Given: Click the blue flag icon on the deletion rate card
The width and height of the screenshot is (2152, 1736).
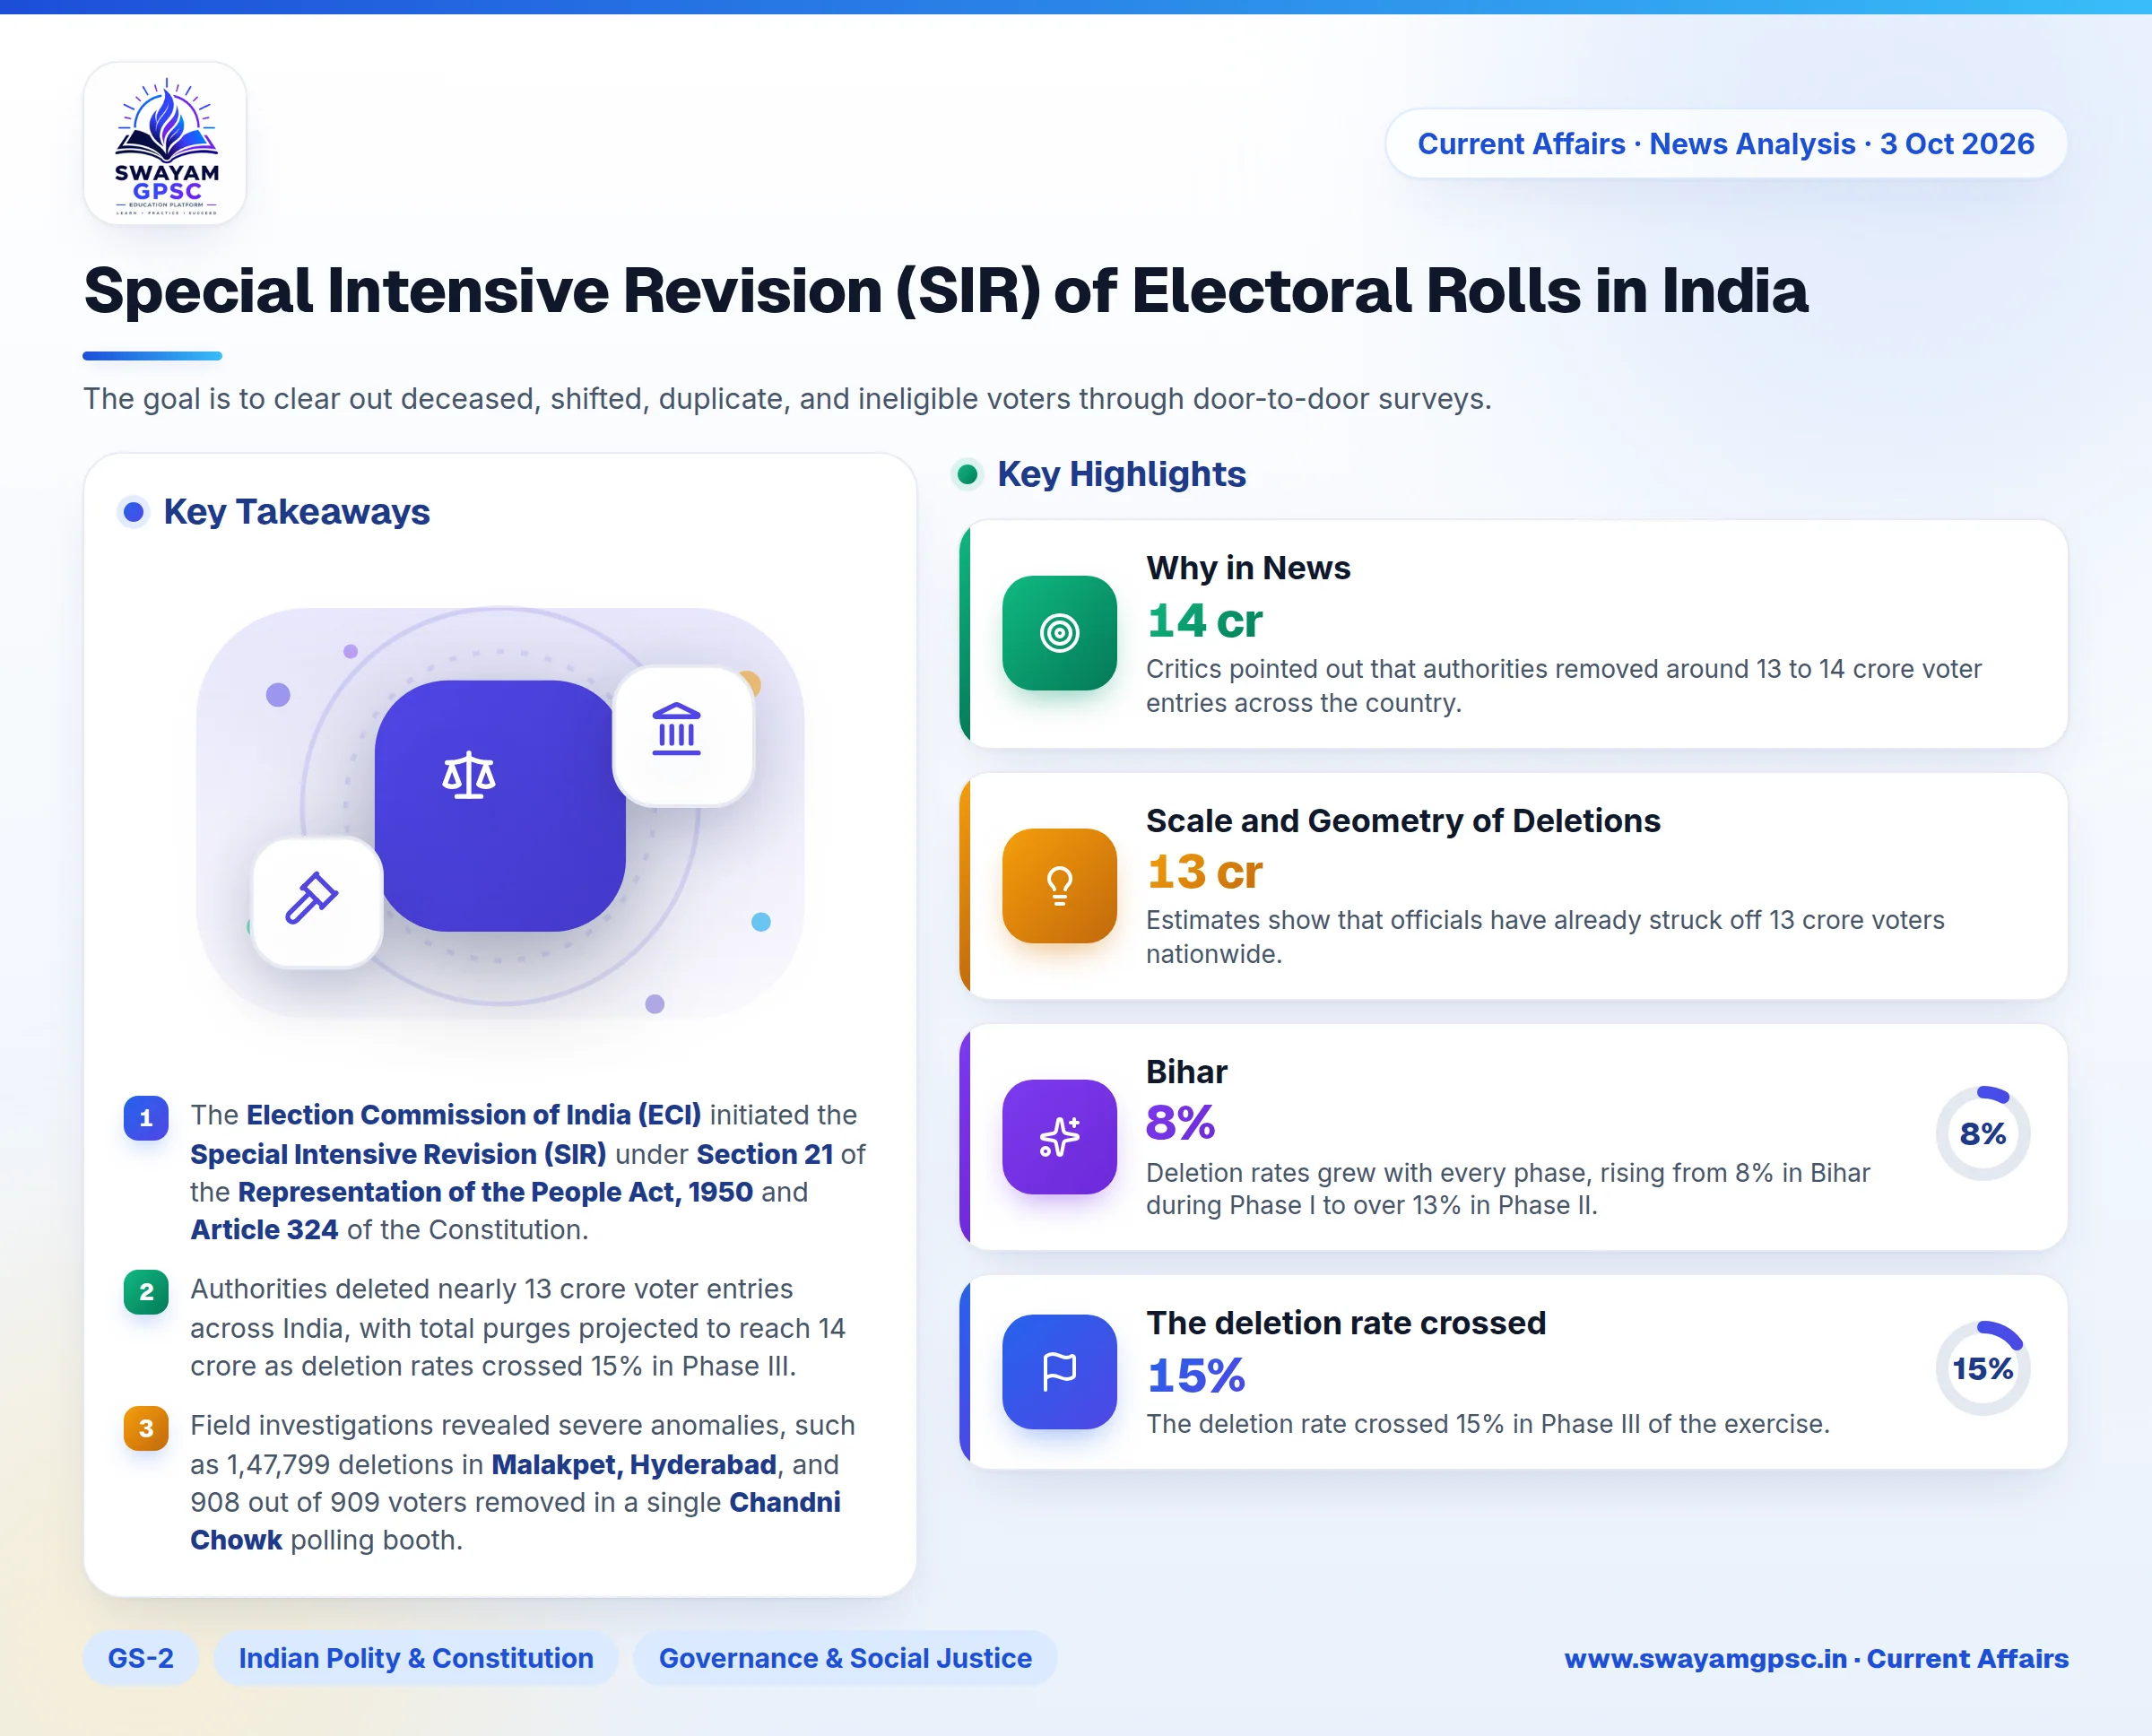Looking at the screenshot, I should [1059, 1371].
